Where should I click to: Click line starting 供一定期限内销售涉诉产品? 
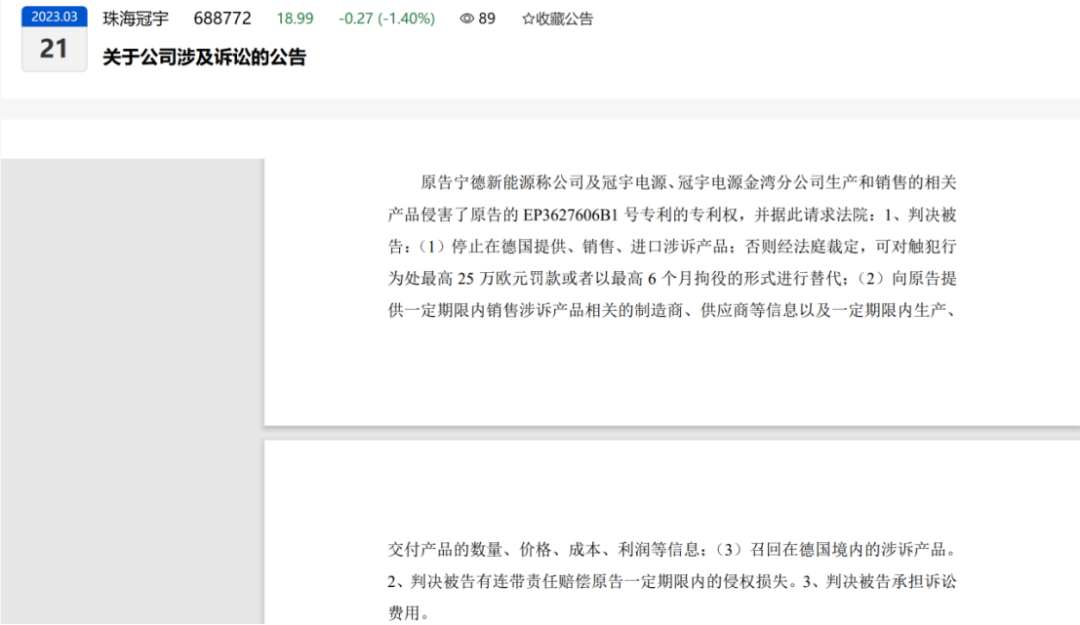(x=672, y=311)
